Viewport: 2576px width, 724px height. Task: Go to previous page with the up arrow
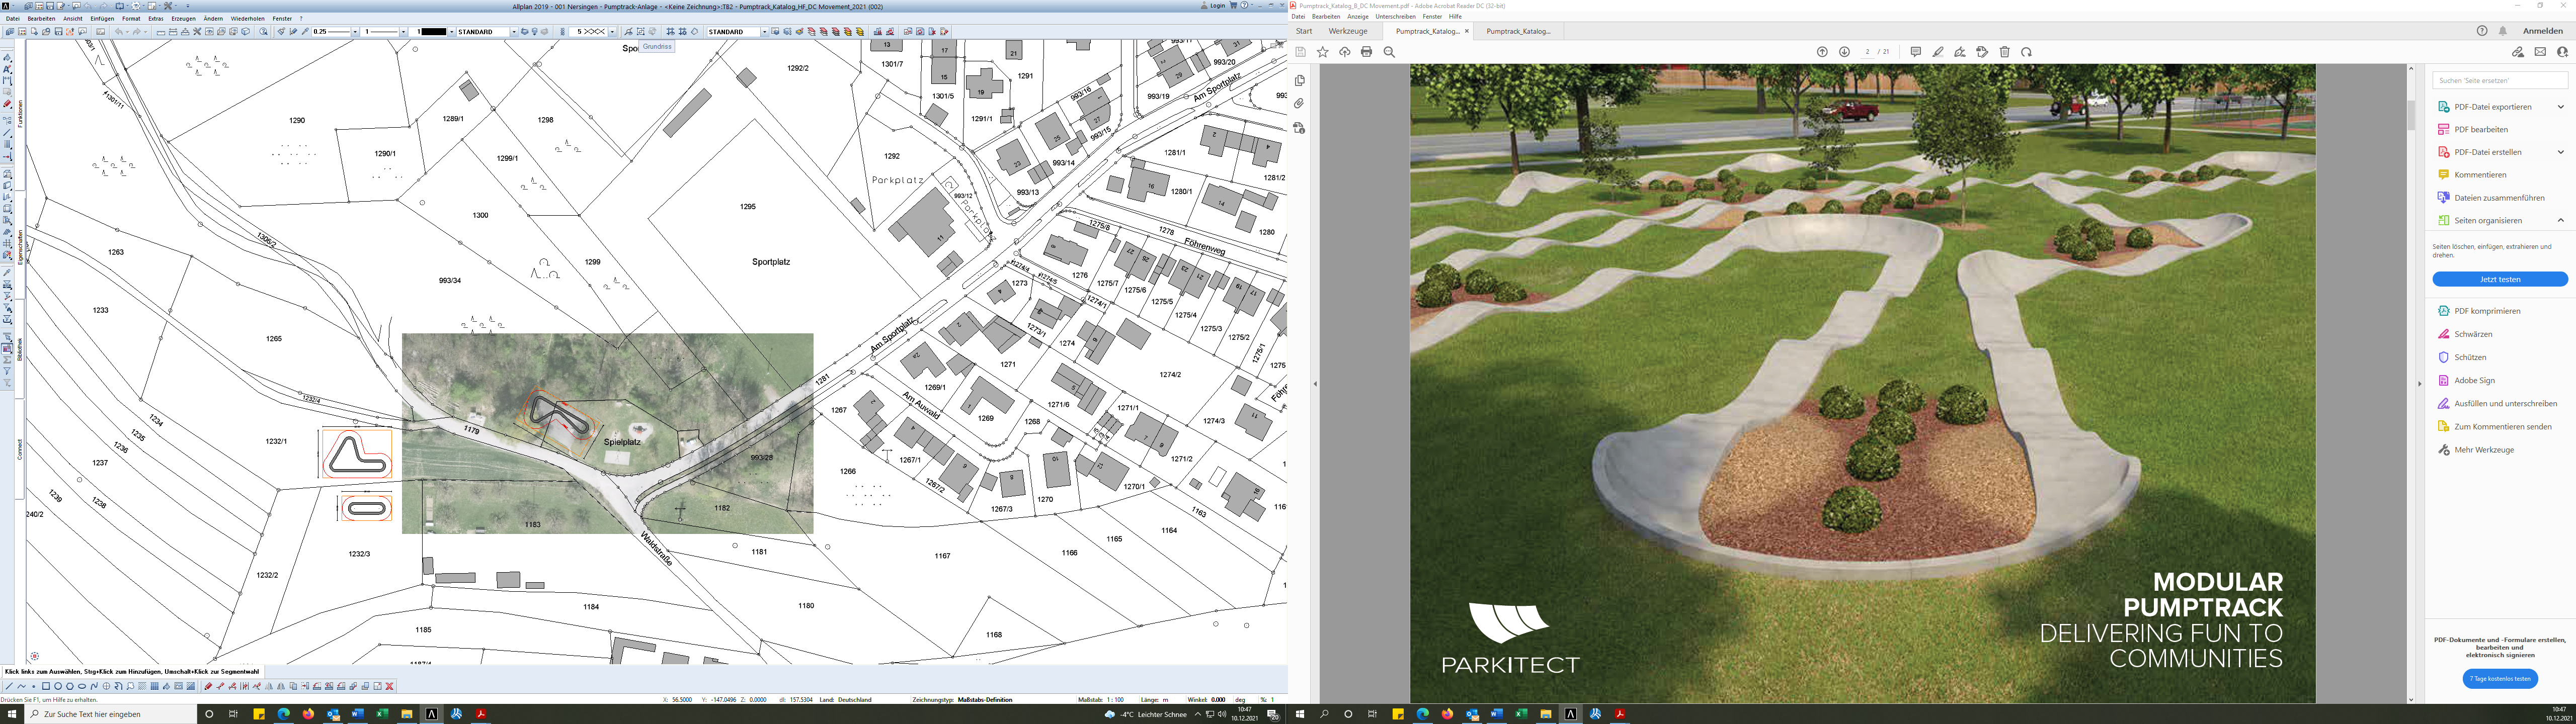coord(1822,52)
